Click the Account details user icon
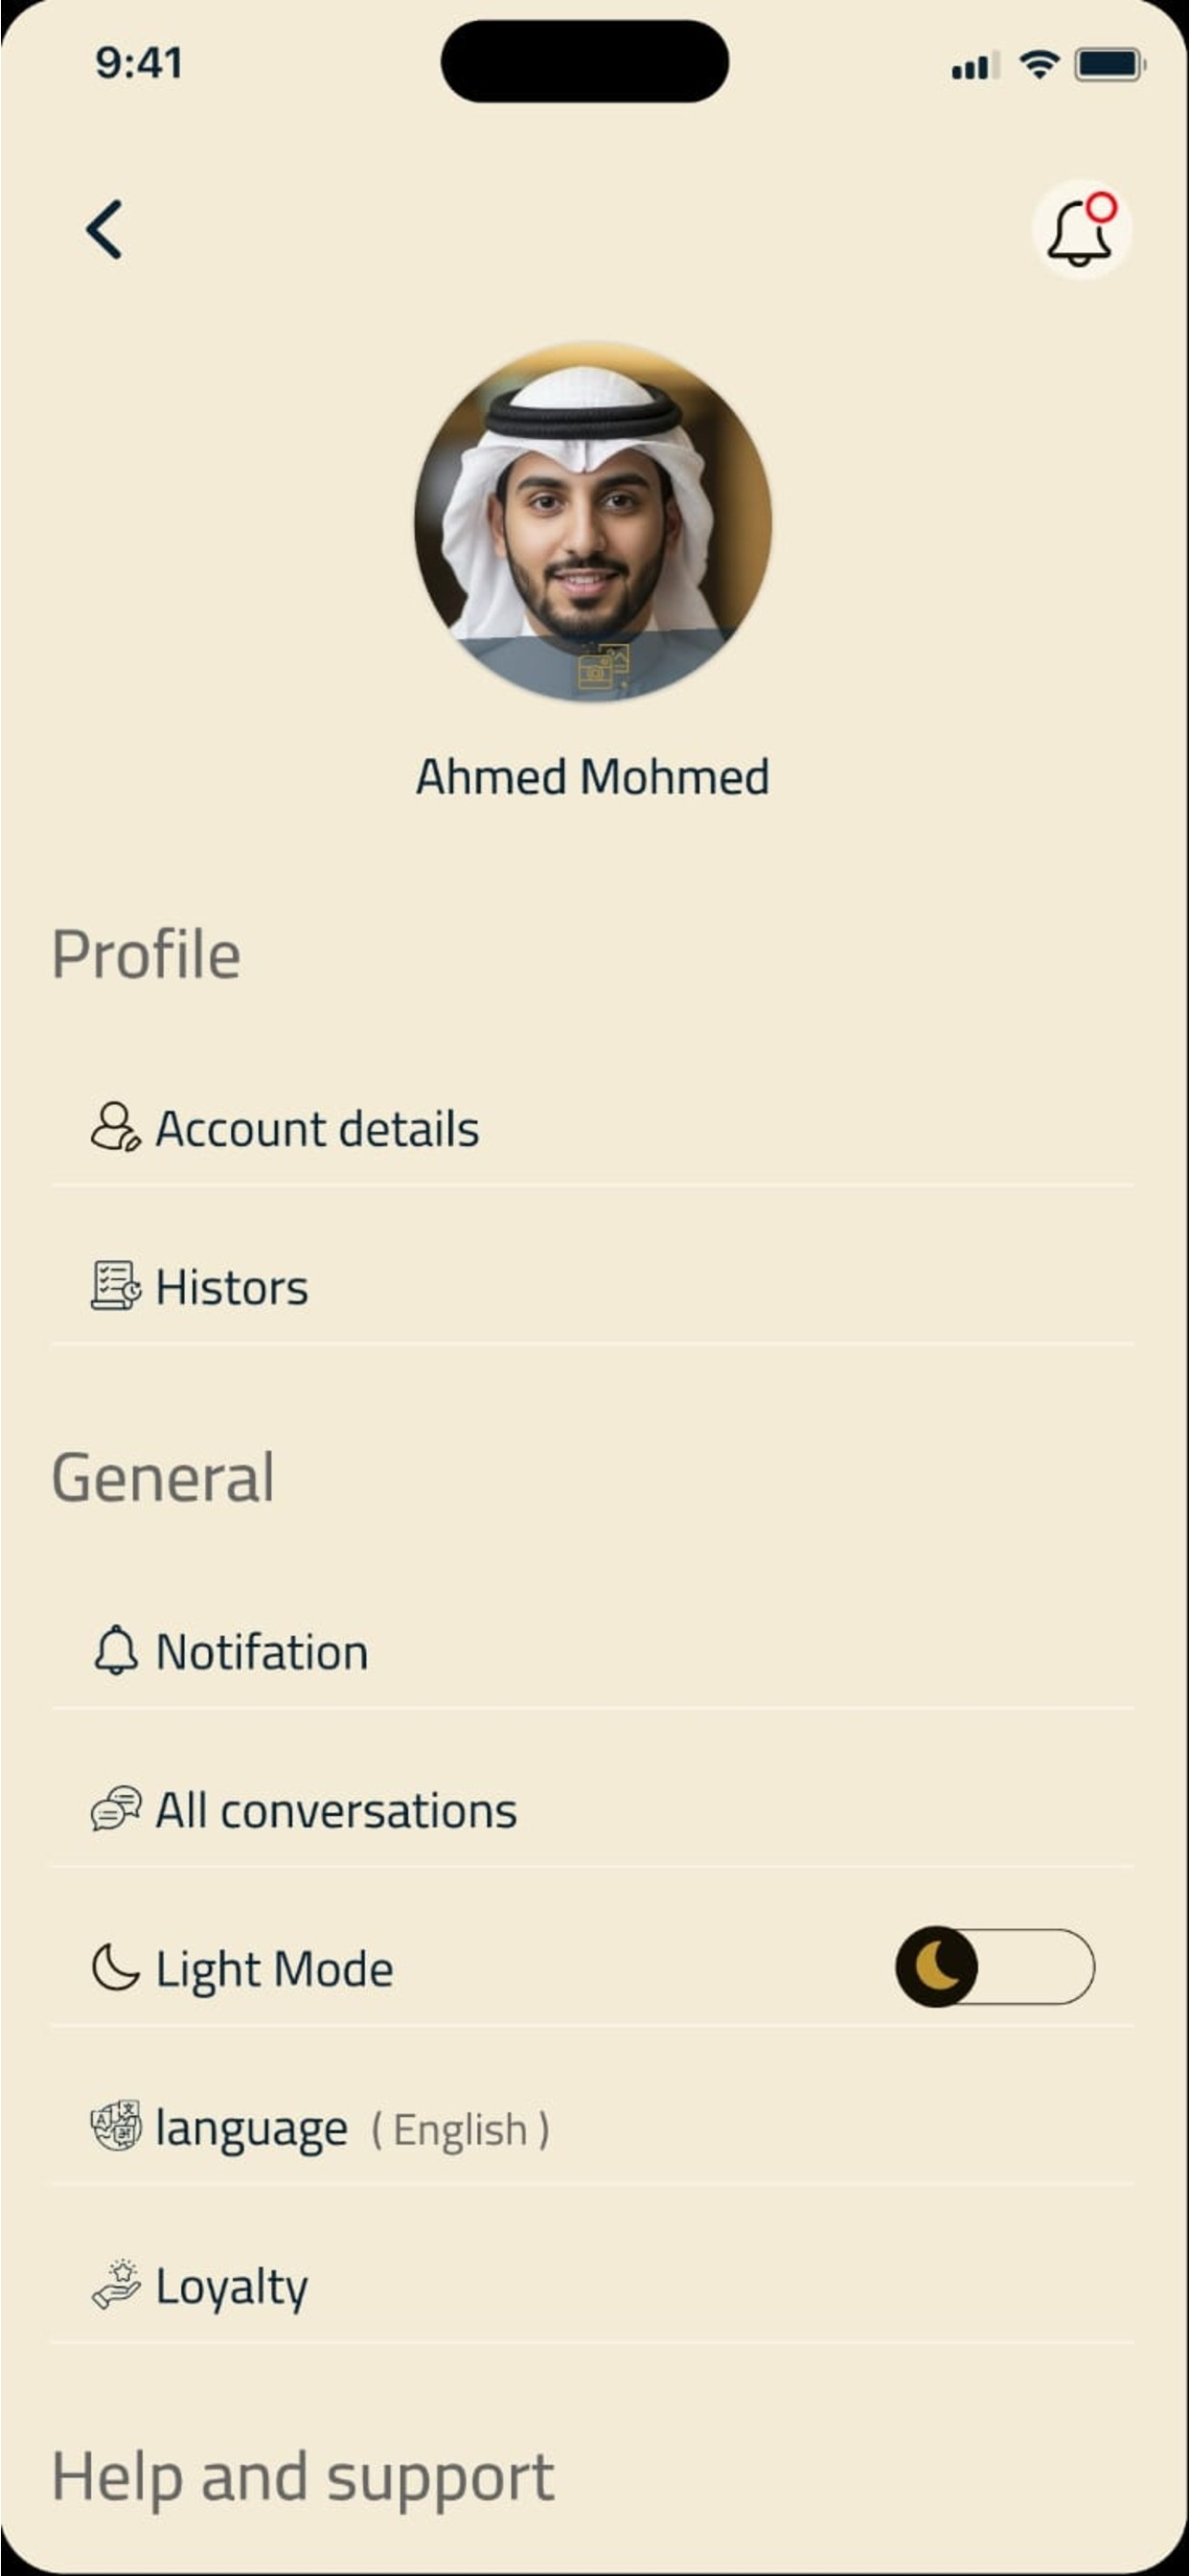Screen dimensions: 1190x2576 [116, 1127]
